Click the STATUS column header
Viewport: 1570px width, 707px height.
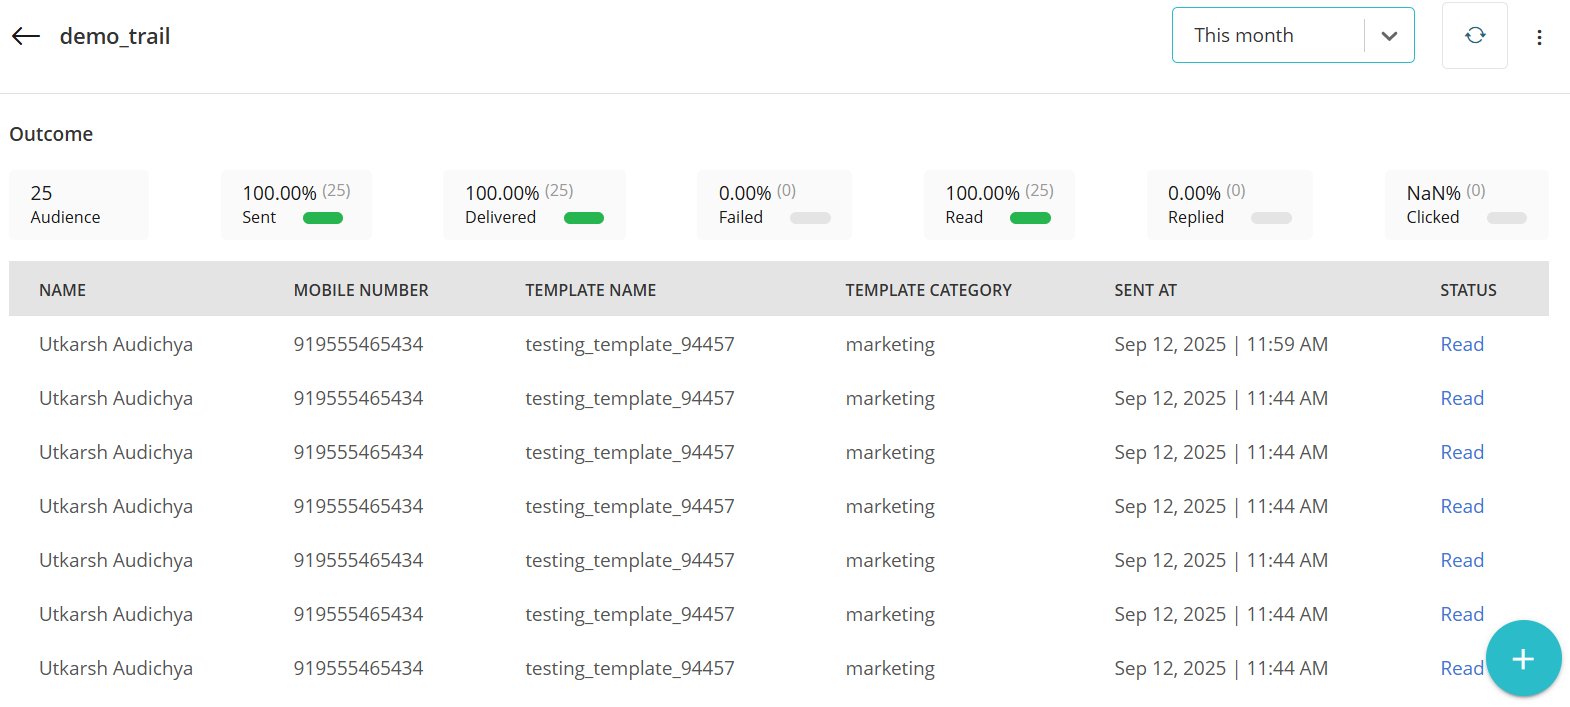pos(1467,290)
